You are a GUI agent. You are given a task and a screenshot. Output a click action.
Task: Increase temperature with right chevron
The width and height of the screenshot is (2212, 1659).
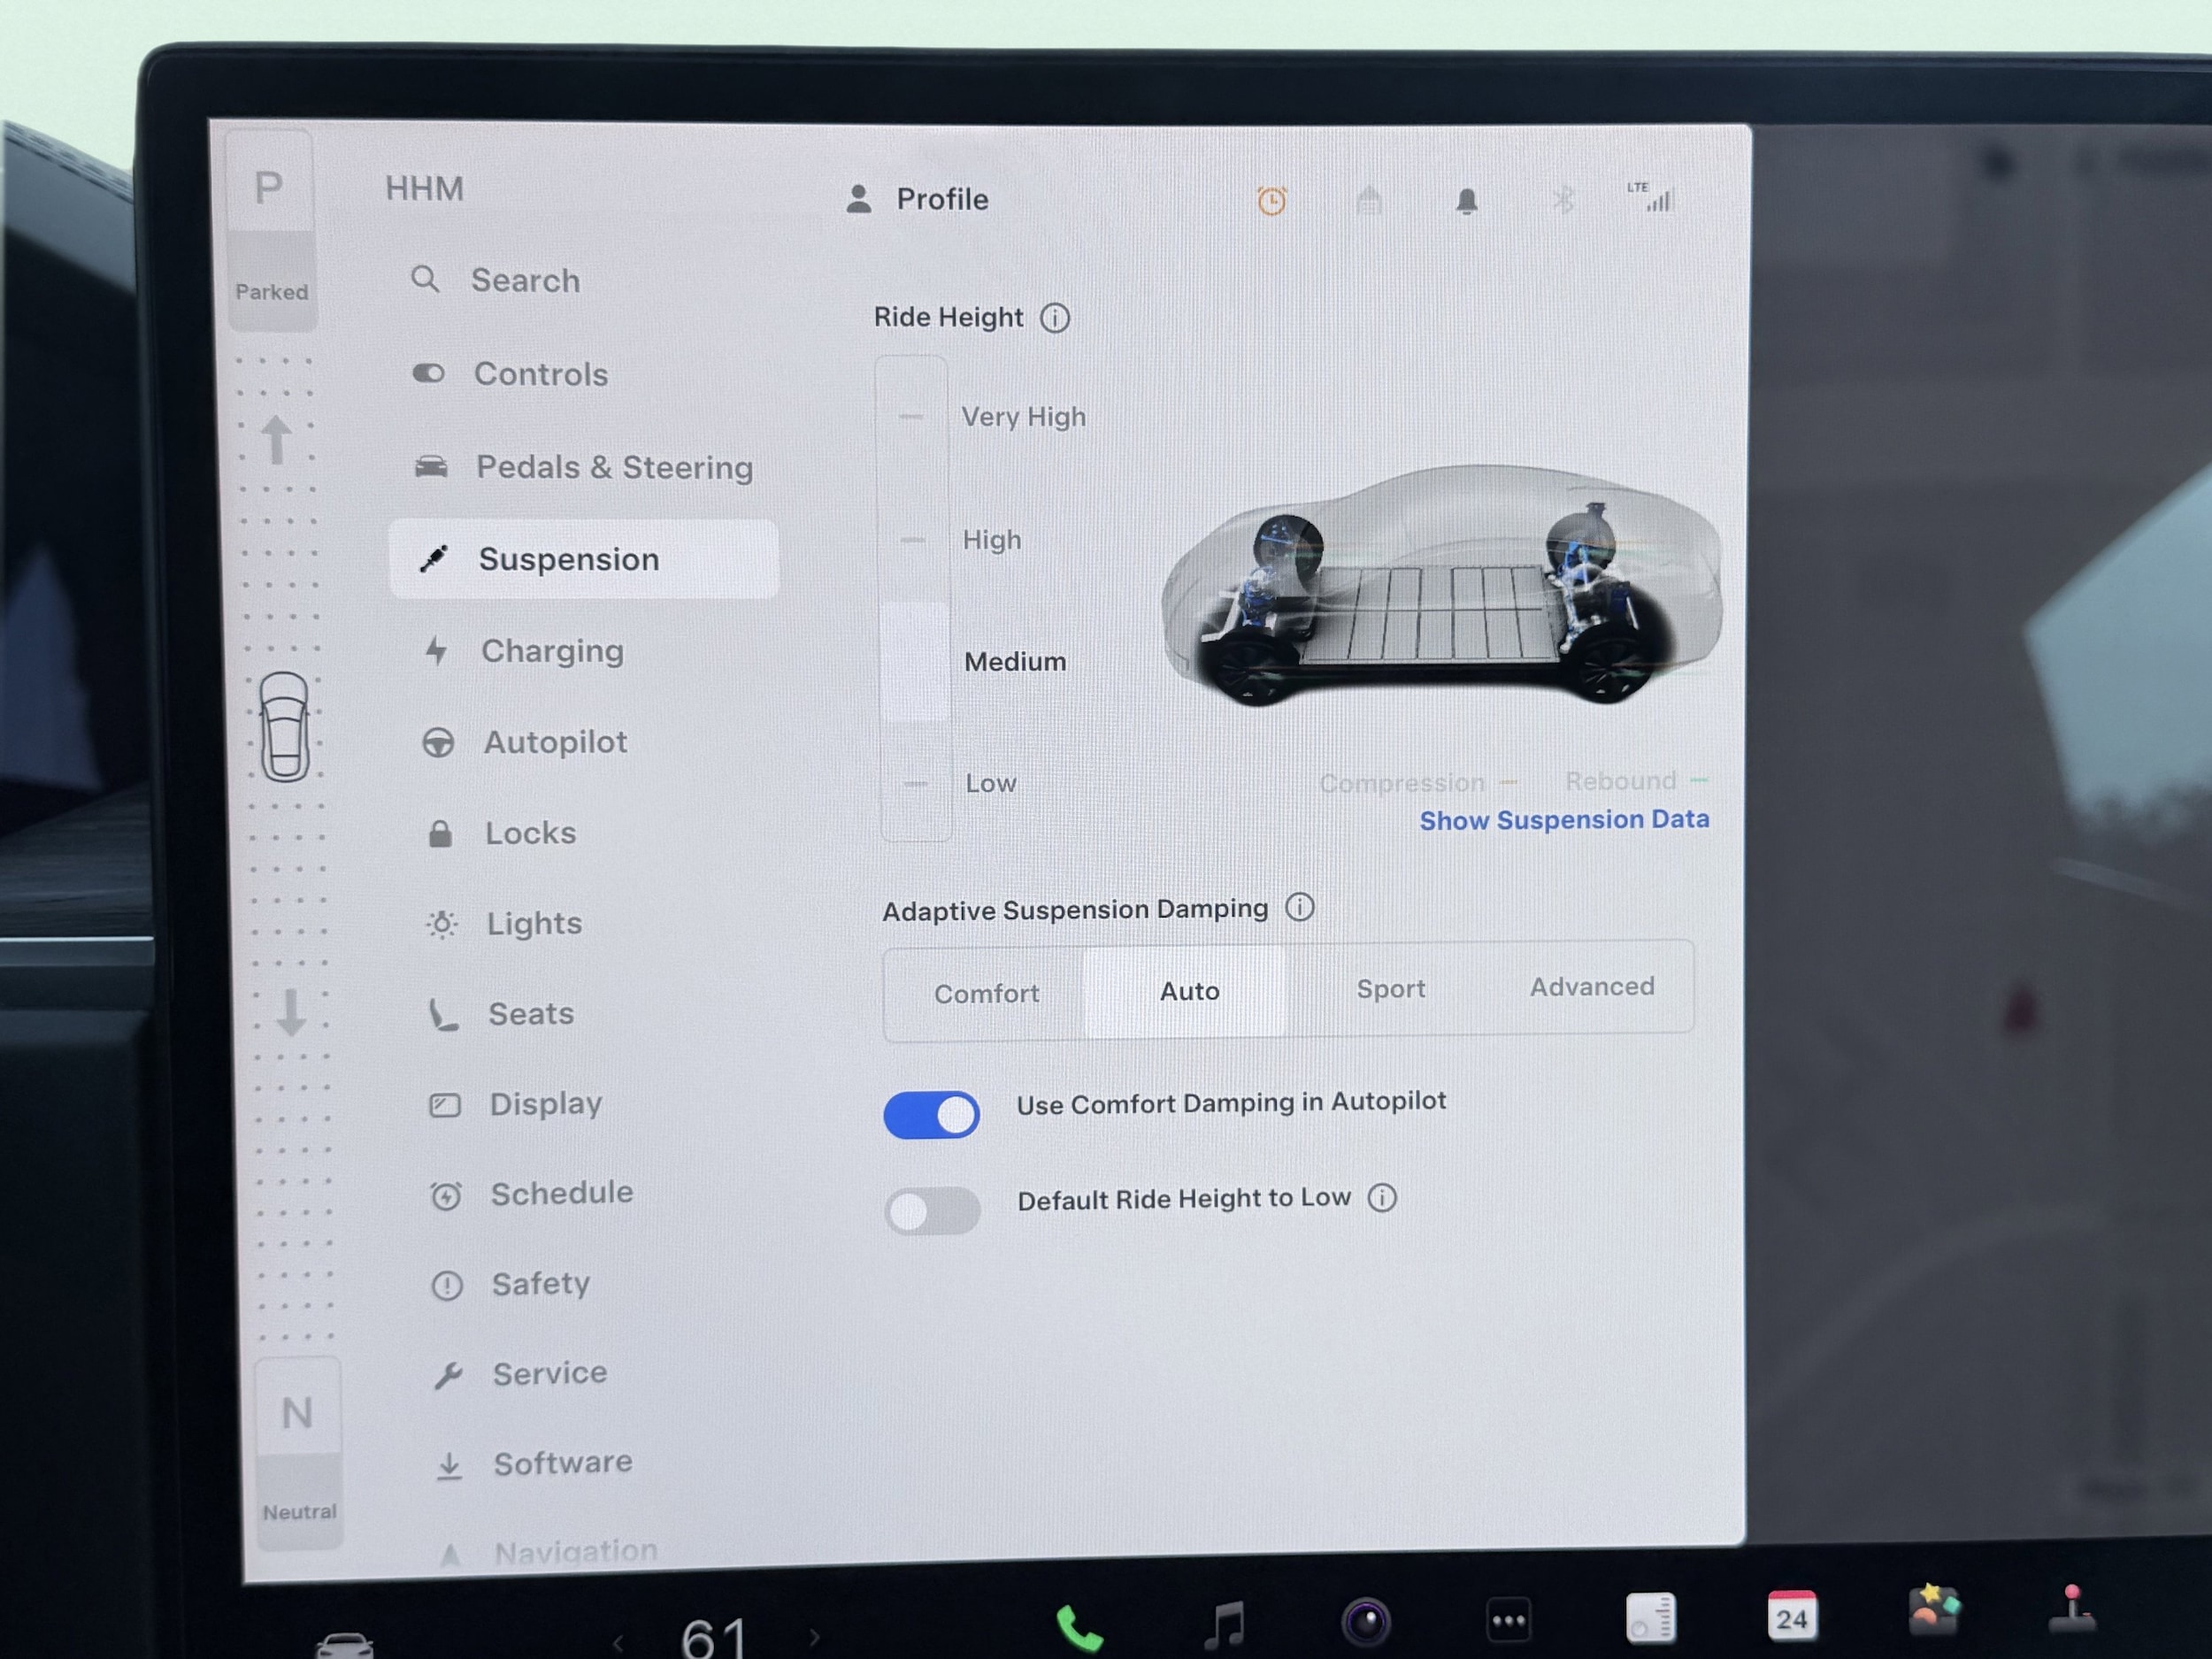pyautogui.click(x=814, y=1637)
